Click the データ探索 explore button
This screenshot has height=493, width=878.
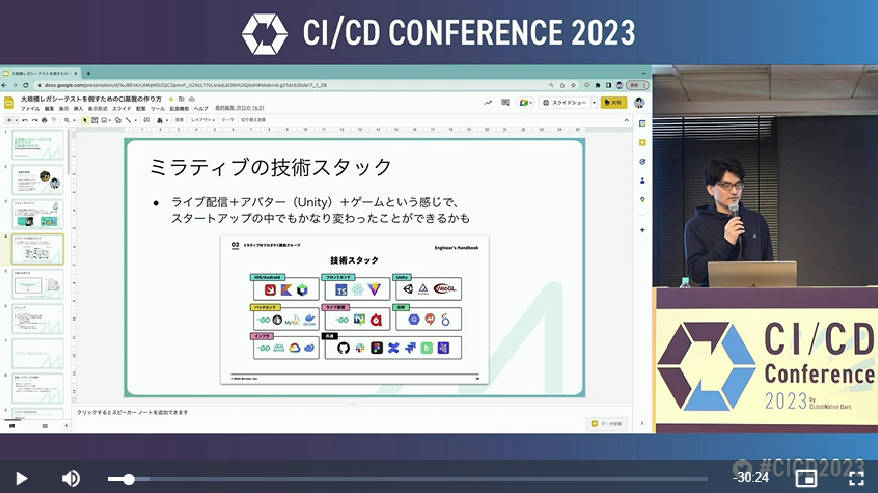(x=606, y=424)
